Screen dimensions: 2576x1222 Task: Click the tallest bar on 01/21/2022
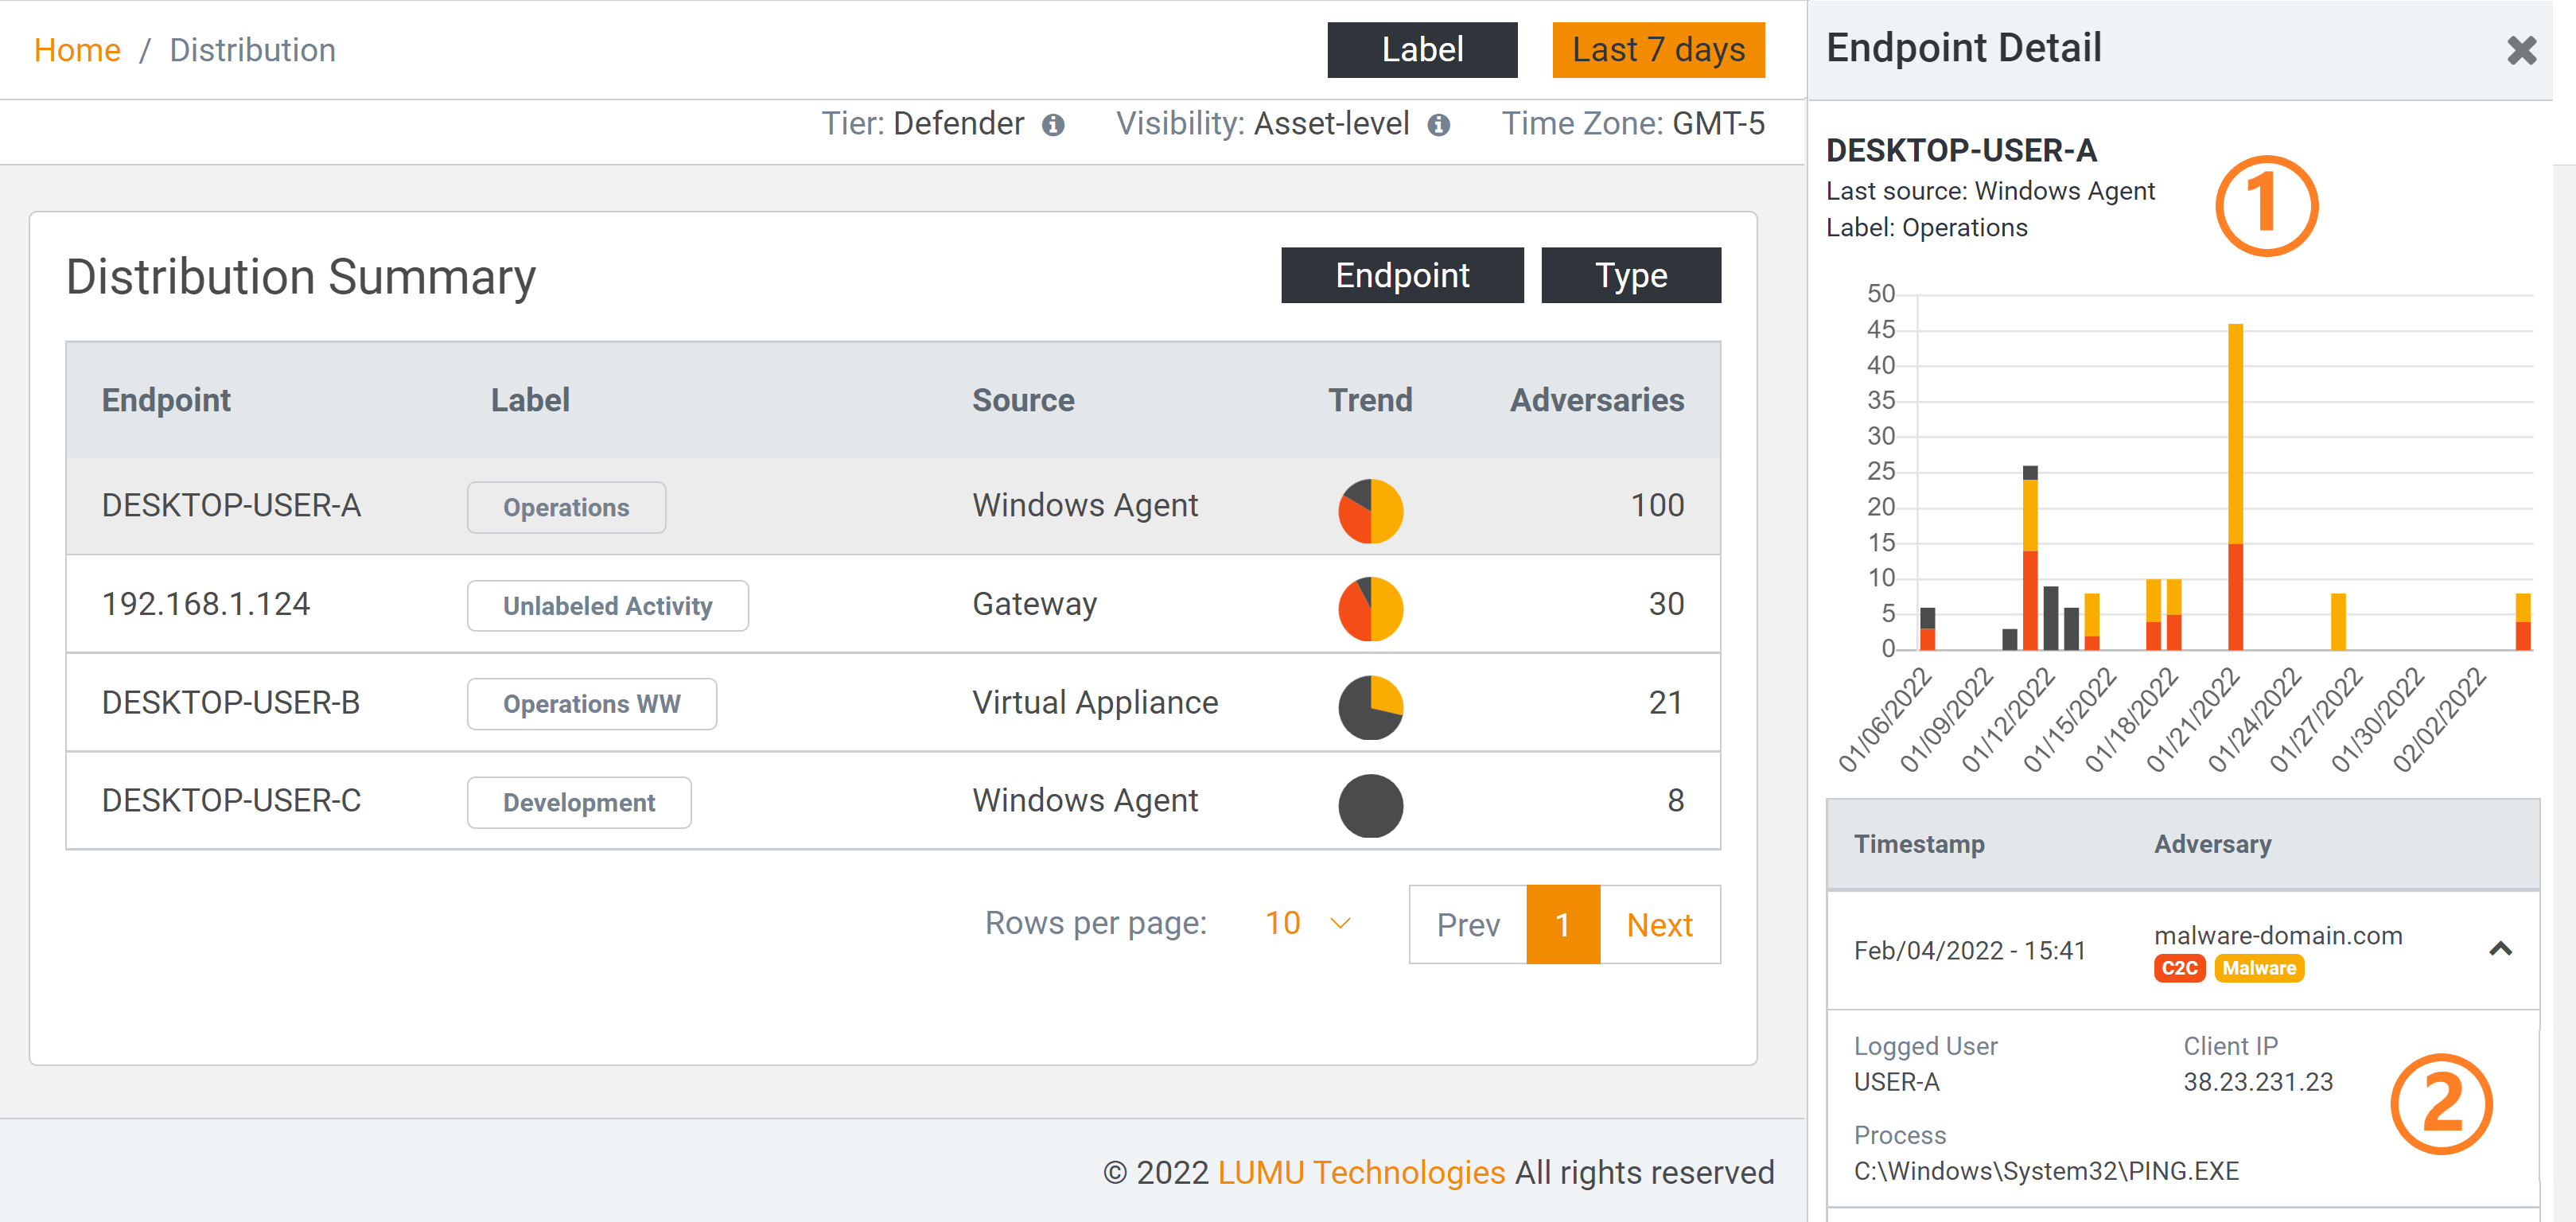(x=2235, y=480)
